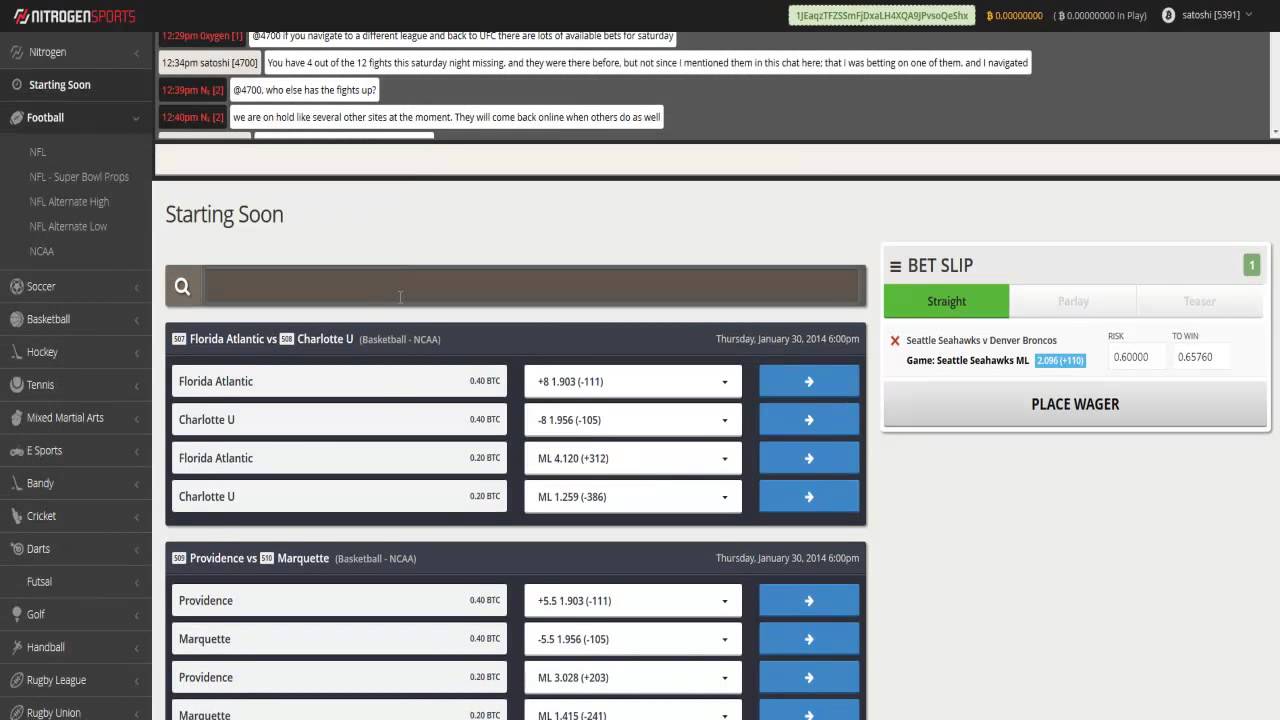The width and height of the screenshot is (1280, 720).
Task: Click the Golf icon in sidebar
Action: click(16, 615)
